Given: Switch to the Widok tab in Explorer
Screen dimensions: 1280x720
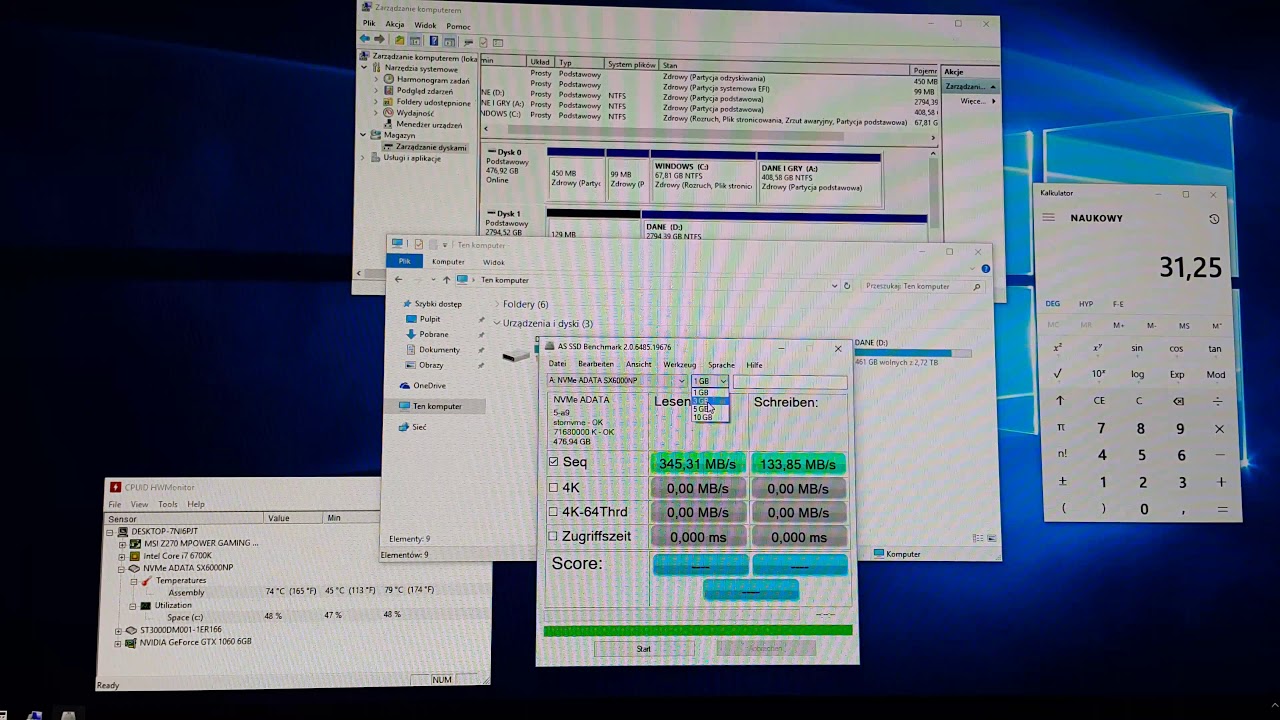Looking at the screenshot, I should 493,262.
